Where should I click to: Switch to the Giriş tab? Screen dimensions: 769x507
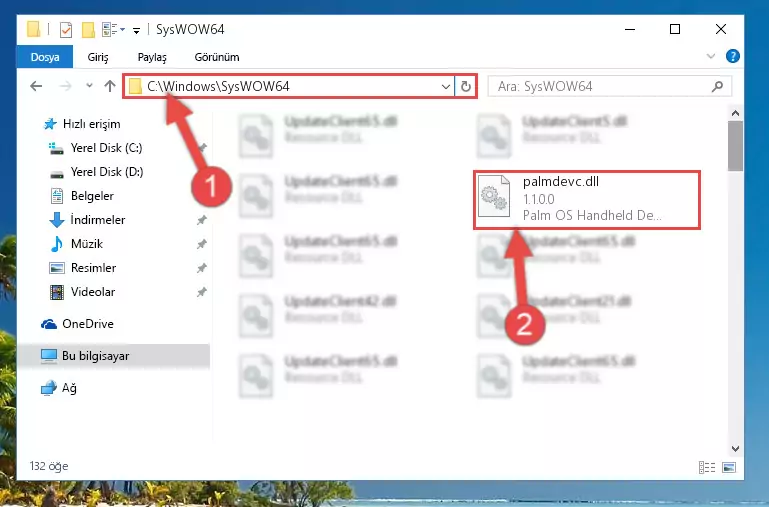click(x=98, y=57)
